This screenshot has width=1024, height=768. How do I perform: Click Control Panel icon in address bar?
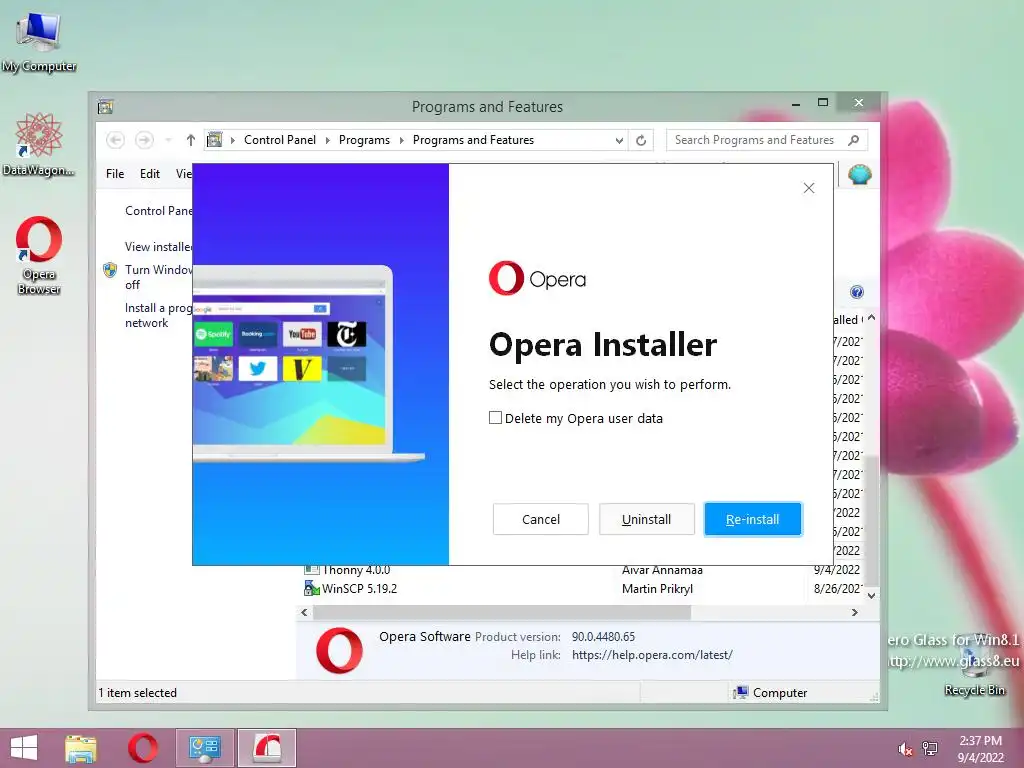[x=214, y=140]
